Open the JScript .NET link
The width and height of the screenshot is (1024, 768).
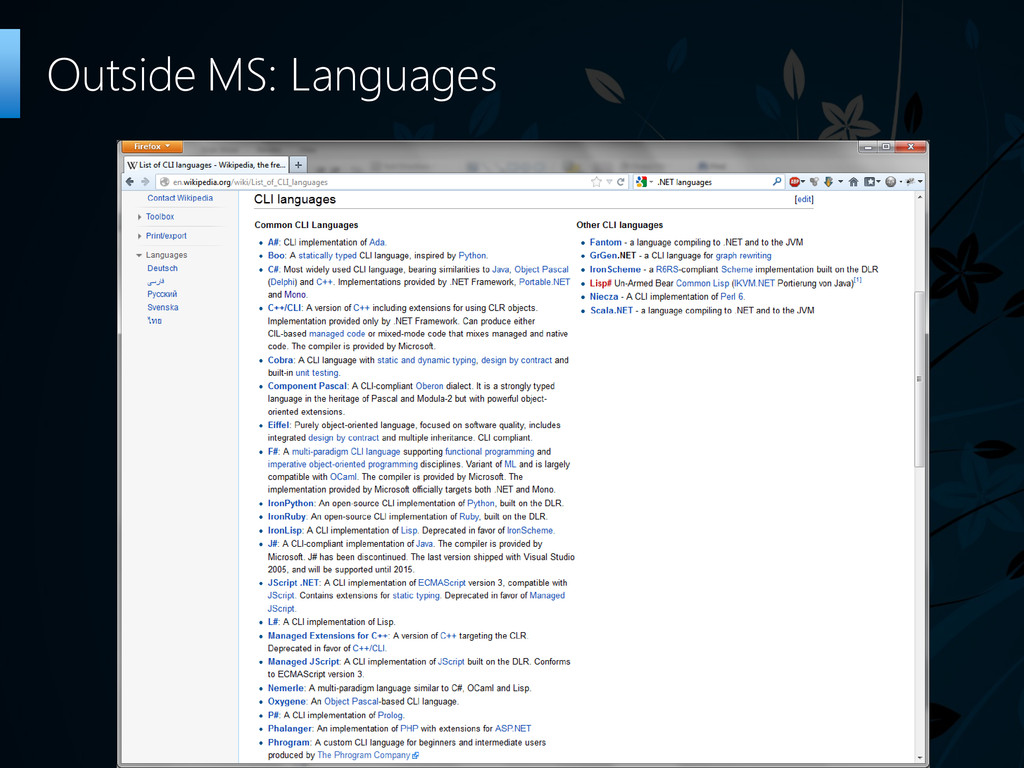click(293, 583)
